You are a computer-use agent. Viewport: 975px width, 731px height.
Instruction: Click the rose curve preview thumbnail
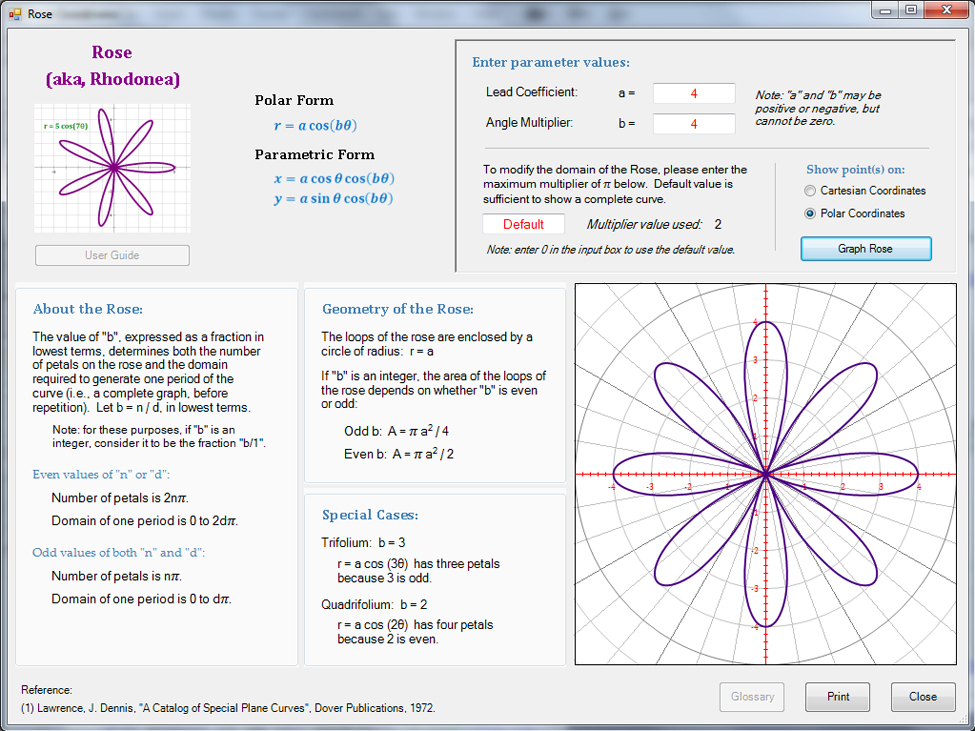[112, 168]
